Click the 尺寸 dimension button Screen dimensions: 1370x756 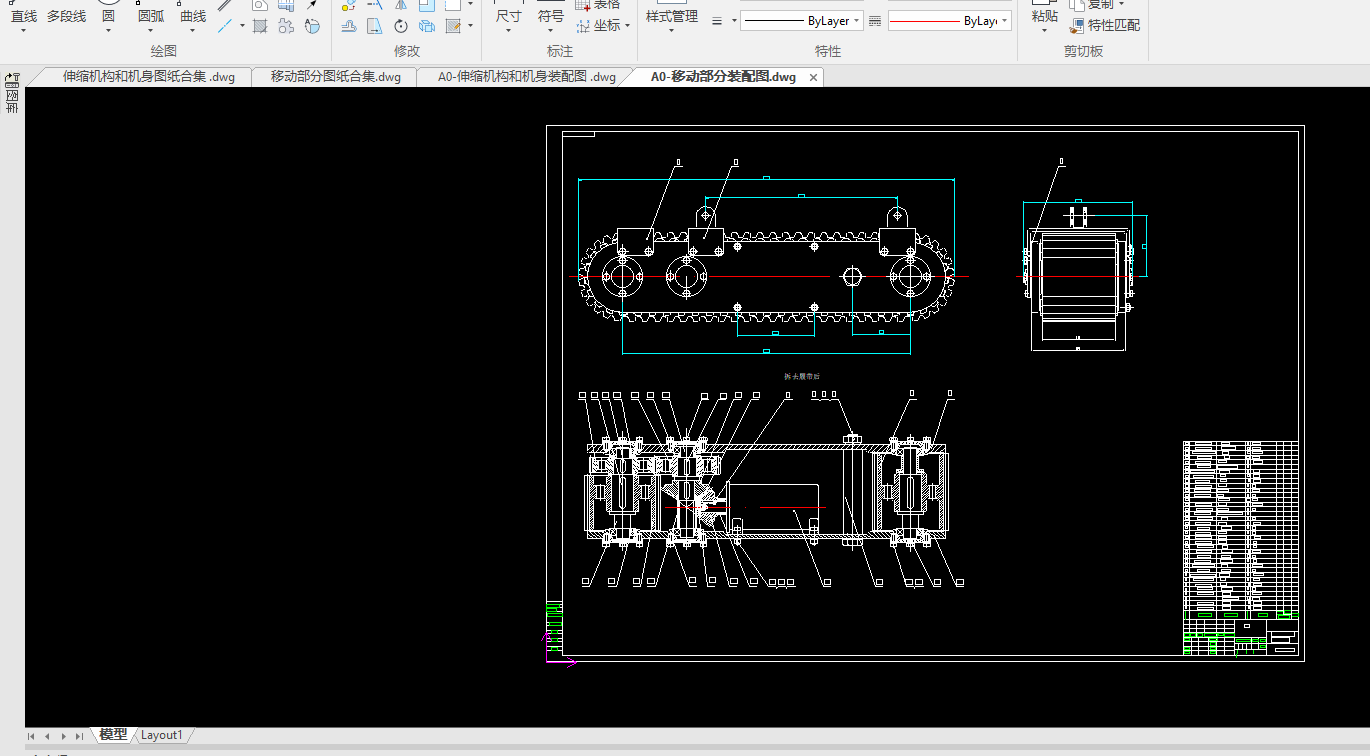click(508, 16)
